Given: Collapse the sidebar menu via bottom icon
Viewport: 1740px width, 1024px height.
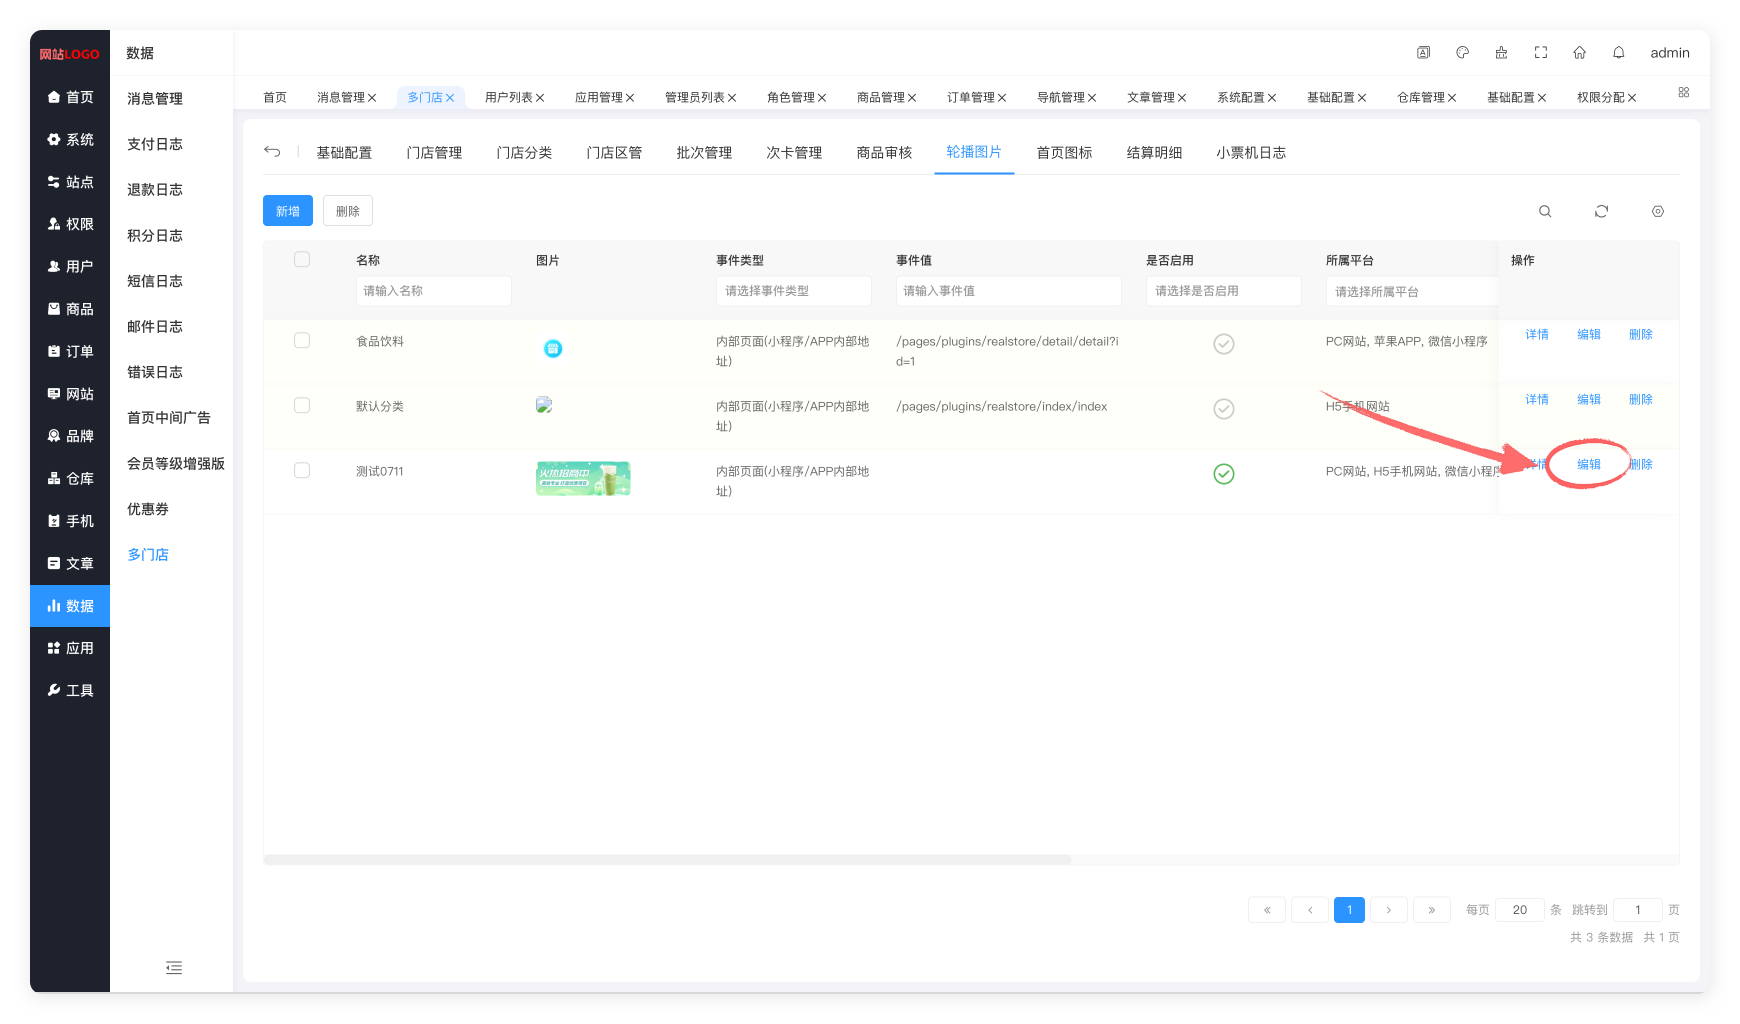Looking at the screenshot, I should 174,967.
